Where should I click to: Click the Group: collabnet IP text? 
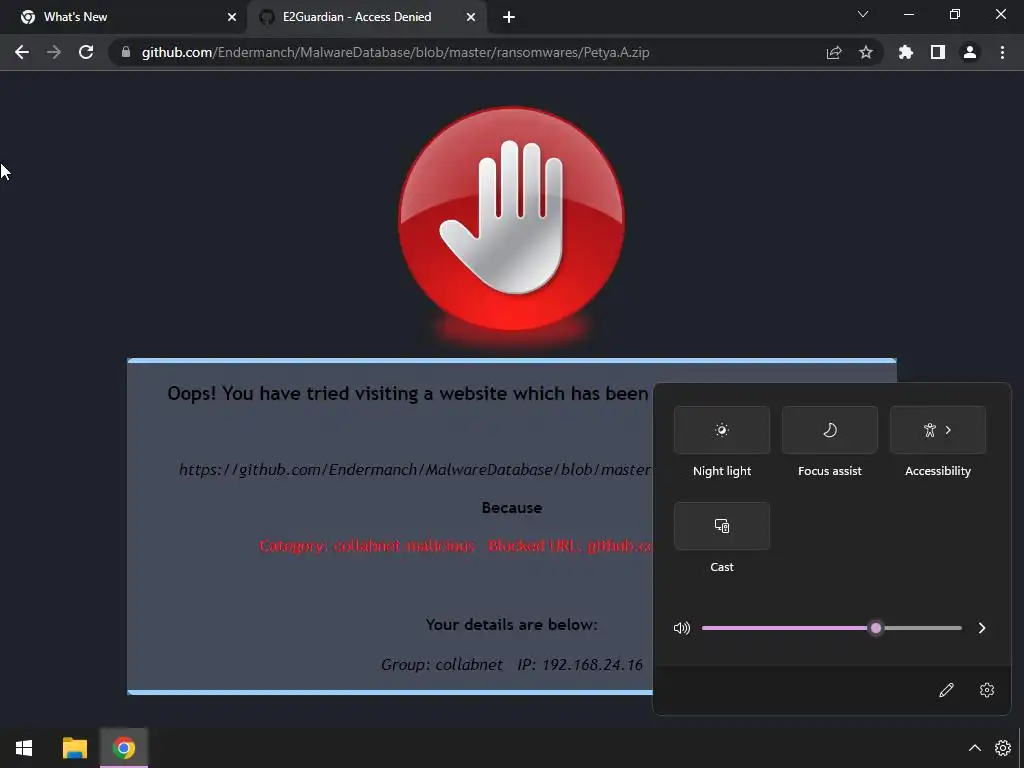pos(512,665)
